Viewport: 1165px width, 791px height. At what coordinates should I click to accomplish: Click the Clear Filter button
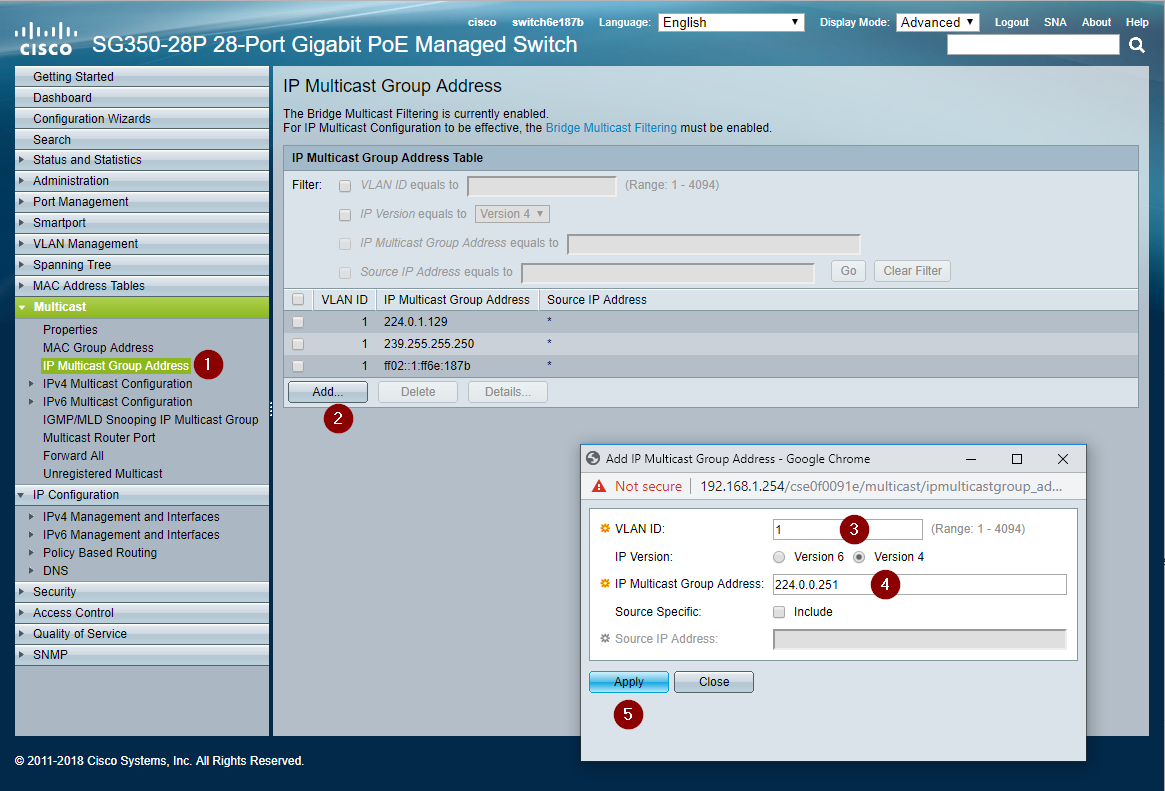[x=912, y=271]
